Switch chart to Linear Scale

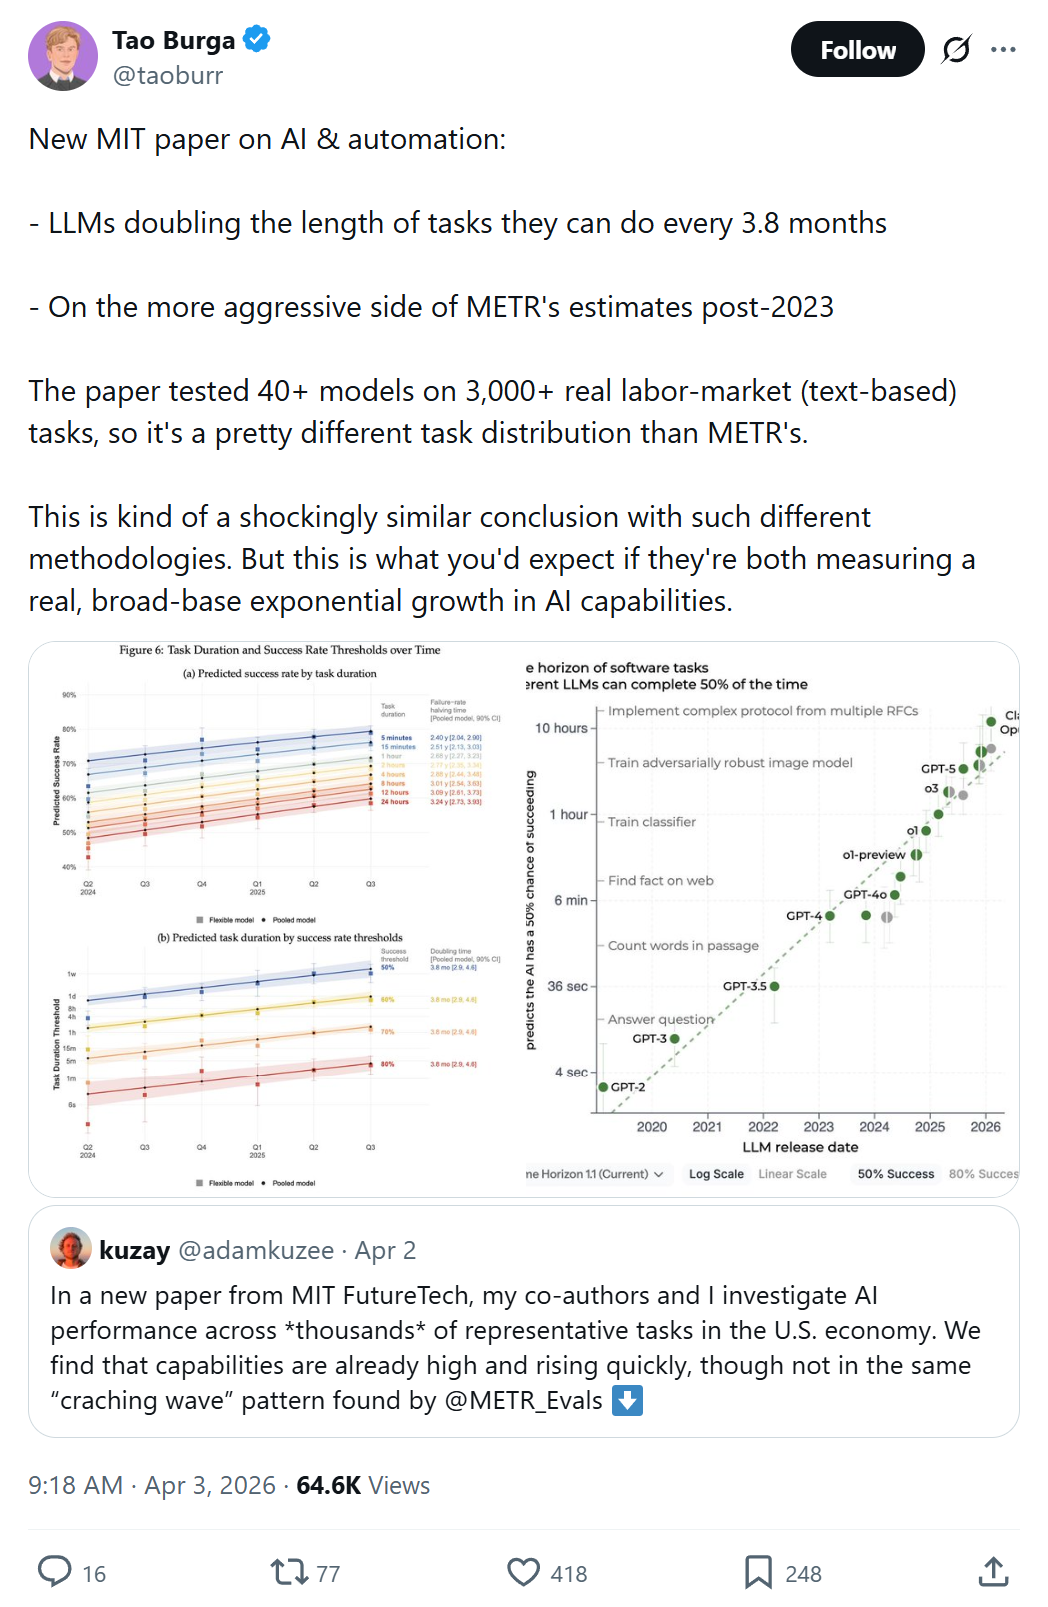792,1174
